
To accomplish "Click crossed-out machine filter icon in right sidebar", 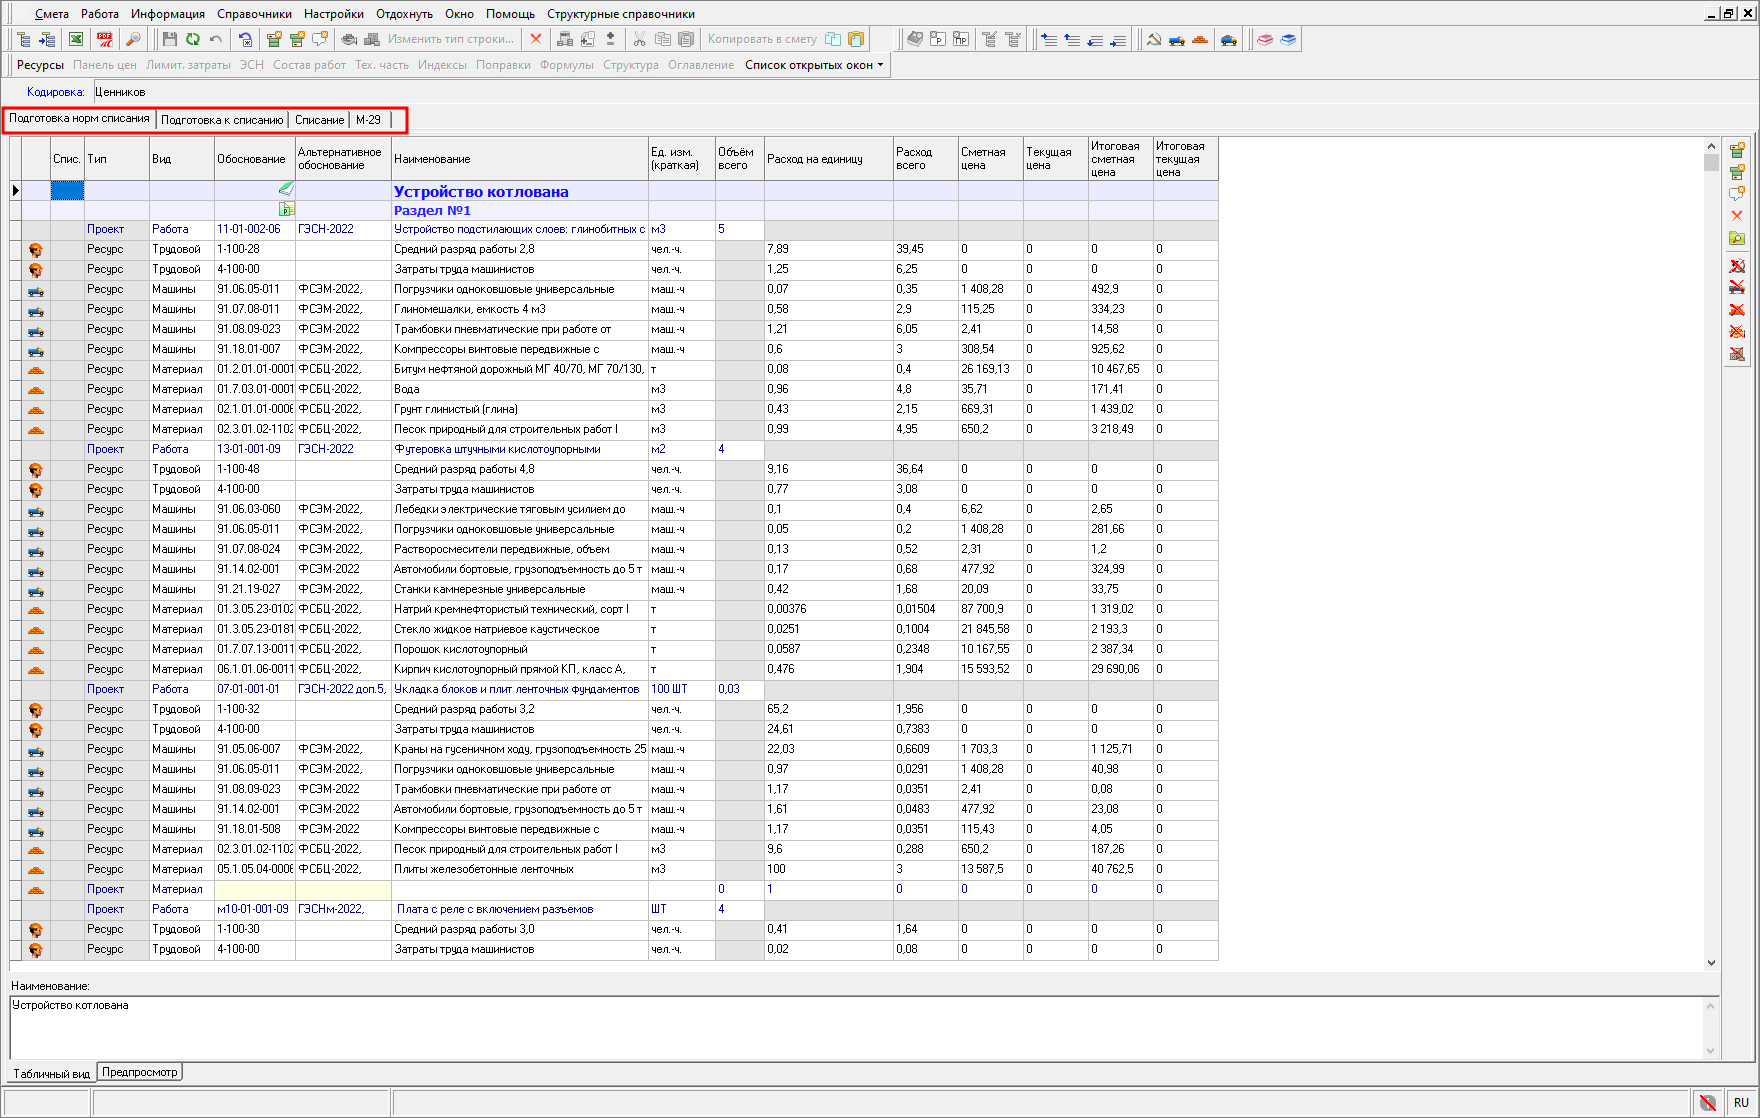I will pos(1737,287).
